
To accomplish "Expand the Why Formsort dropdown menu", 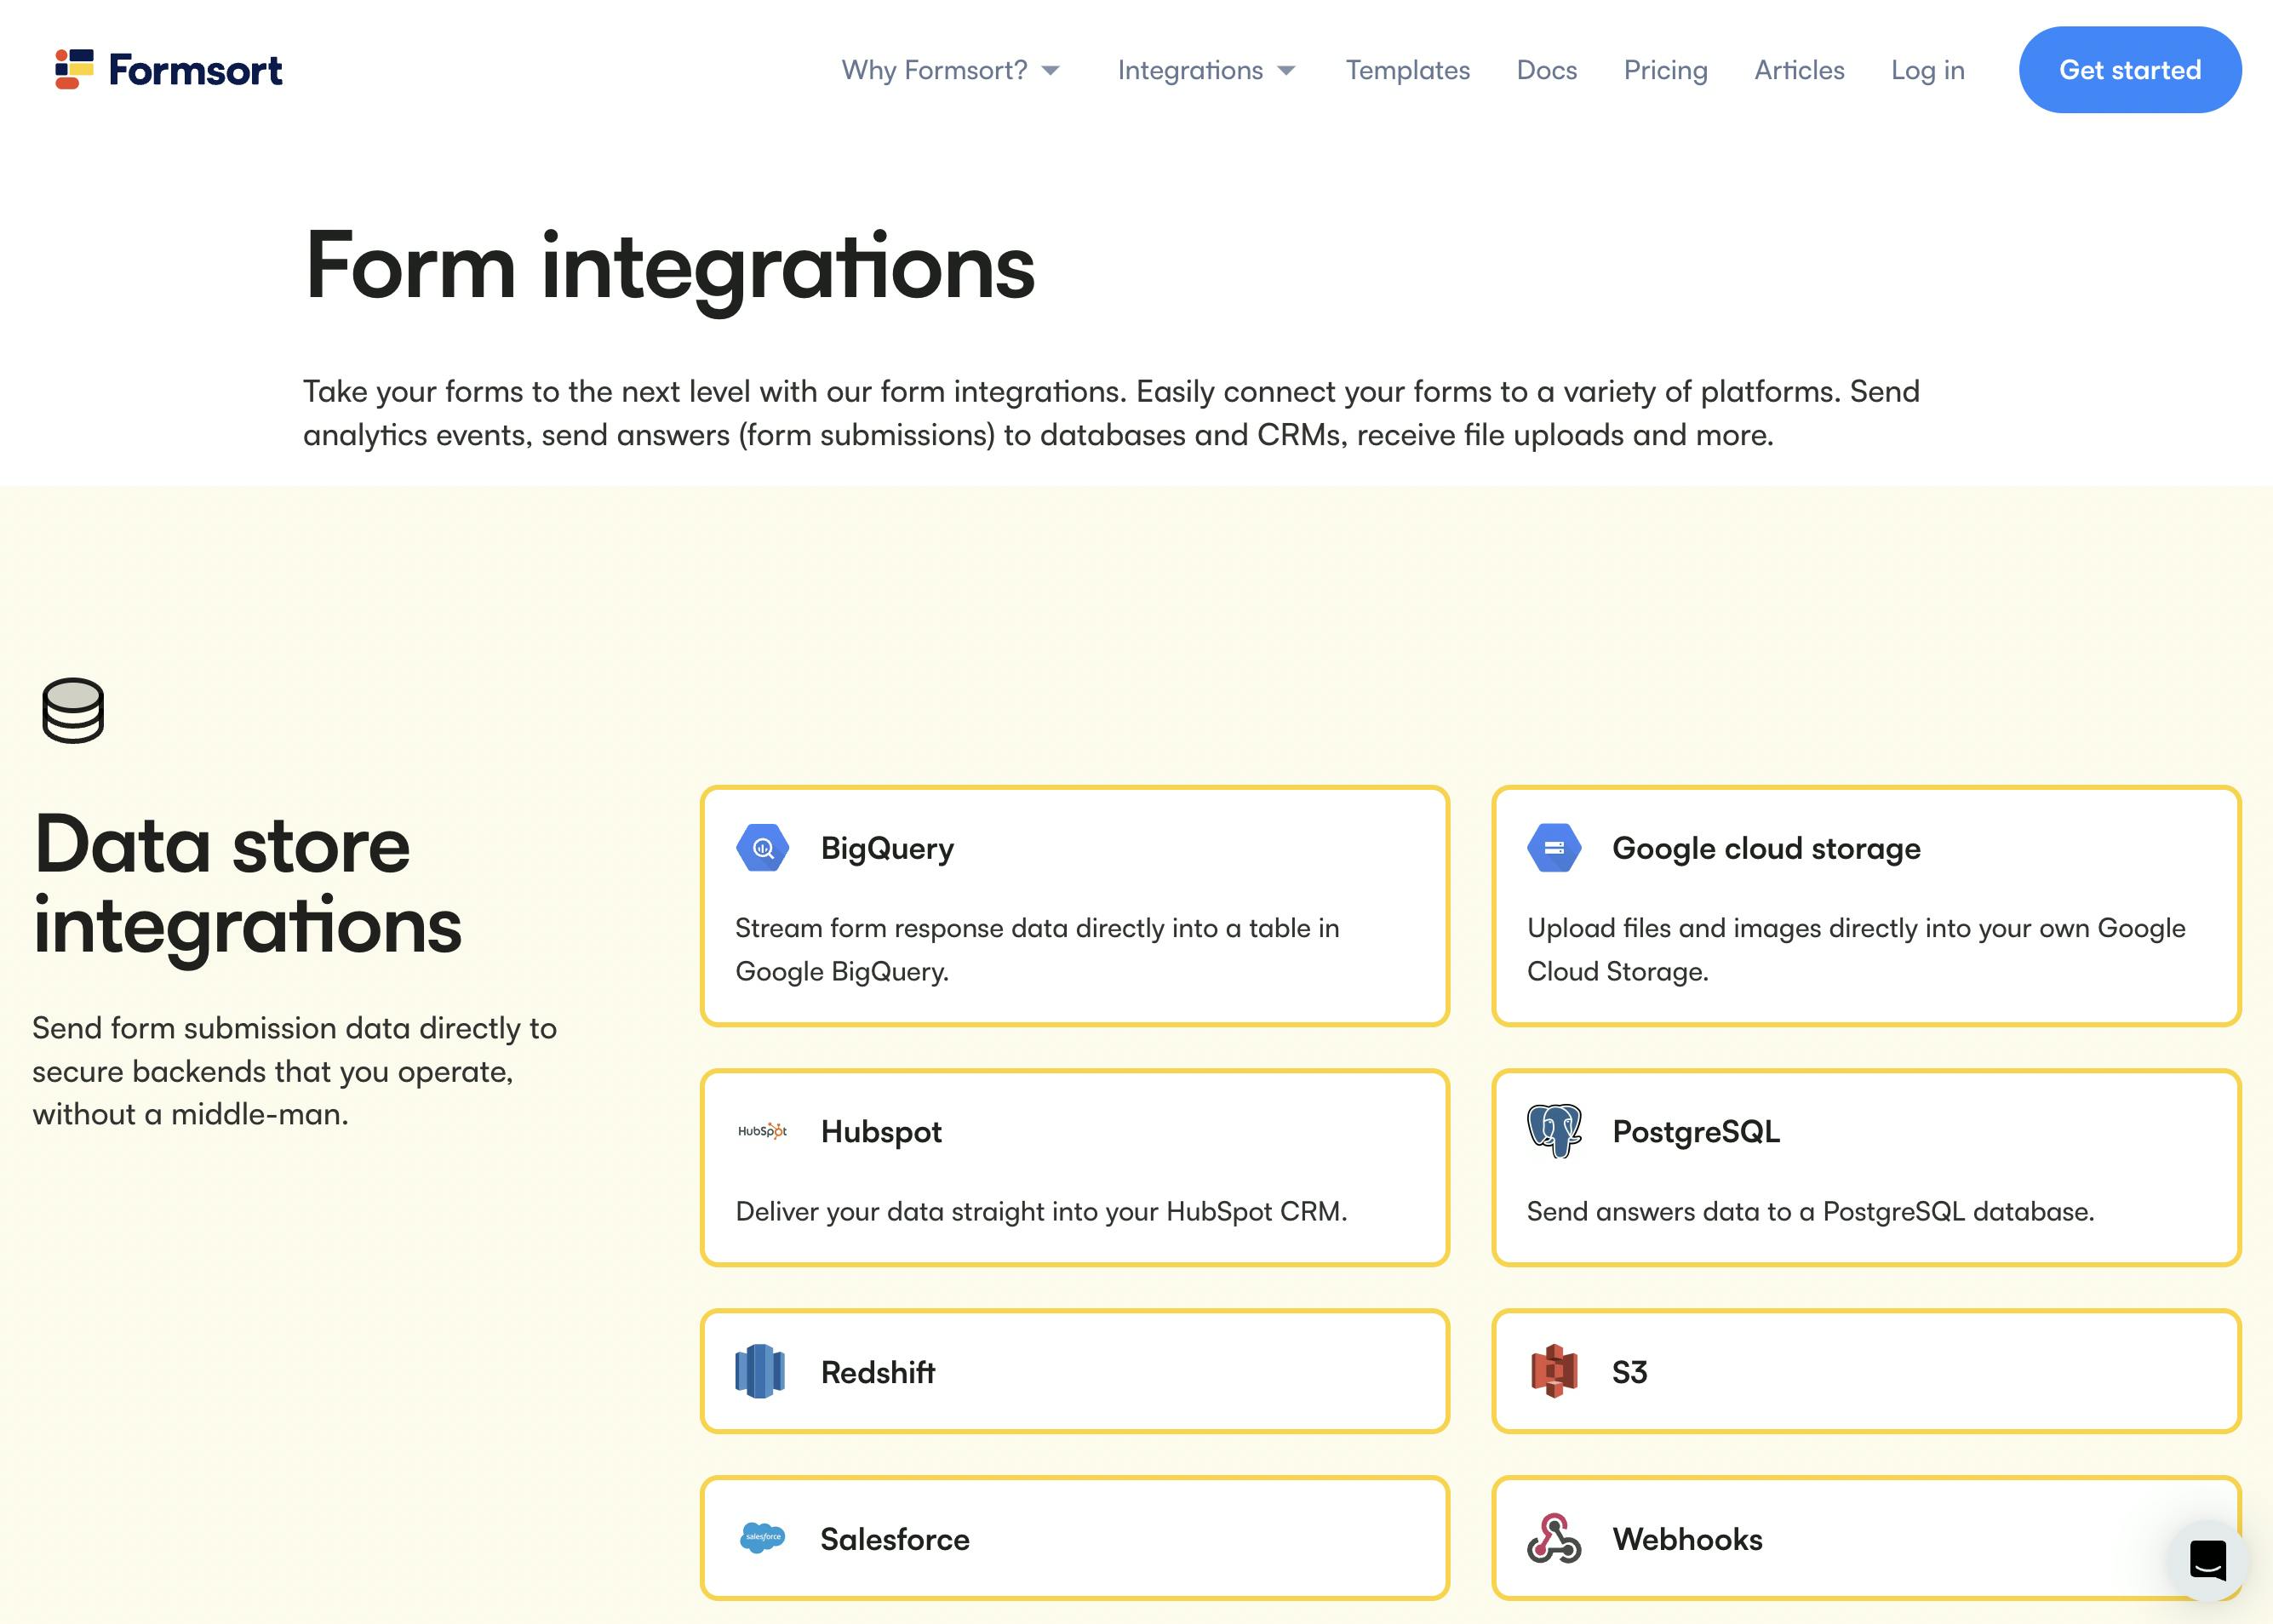I will coord(949,71).
